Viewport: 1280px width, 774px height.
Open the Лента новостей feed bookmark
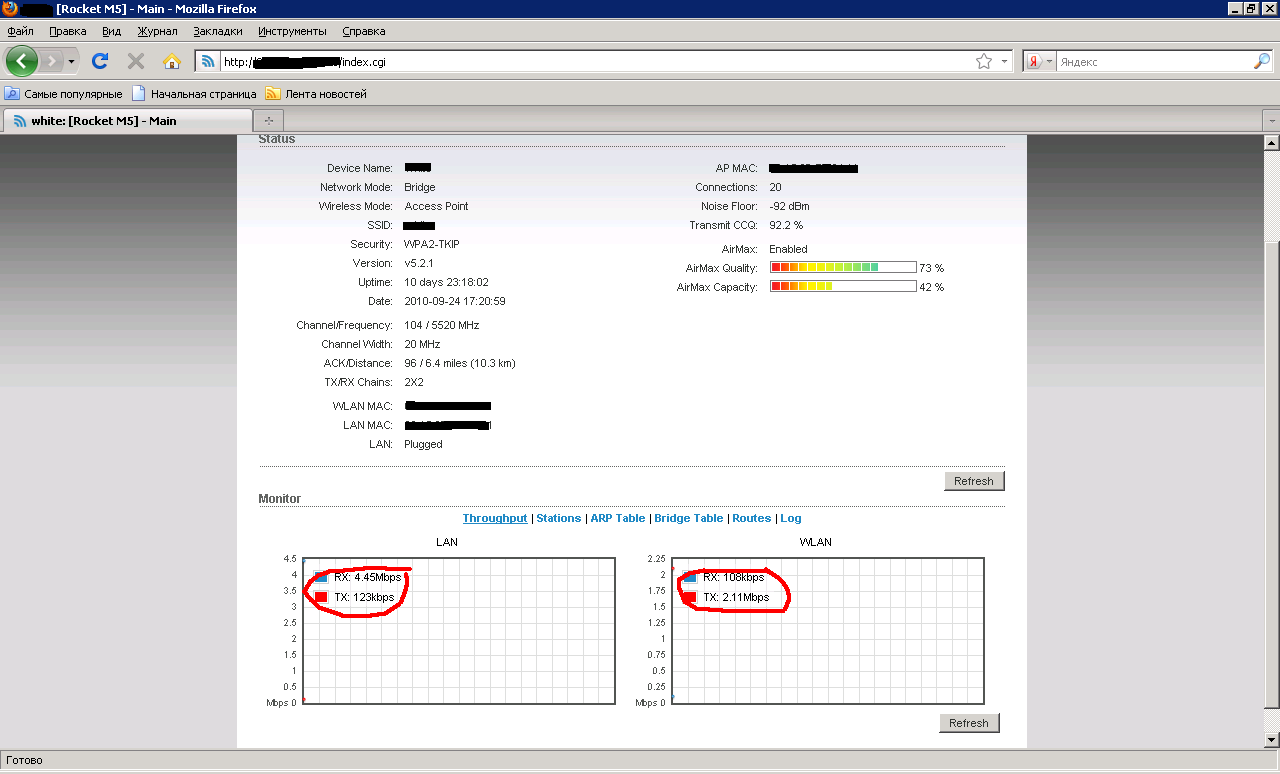pyautogui.click(x=316, y=94)
